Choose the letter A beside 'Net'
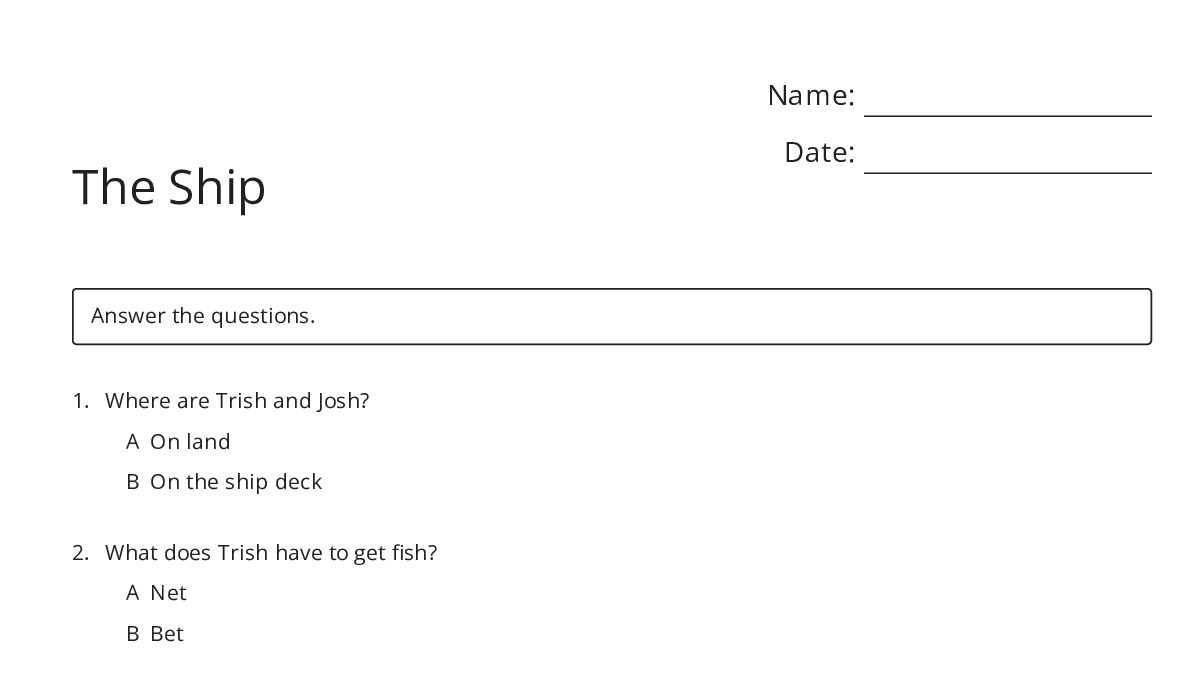The image size is (1200, 675). (x=133, y=593)
